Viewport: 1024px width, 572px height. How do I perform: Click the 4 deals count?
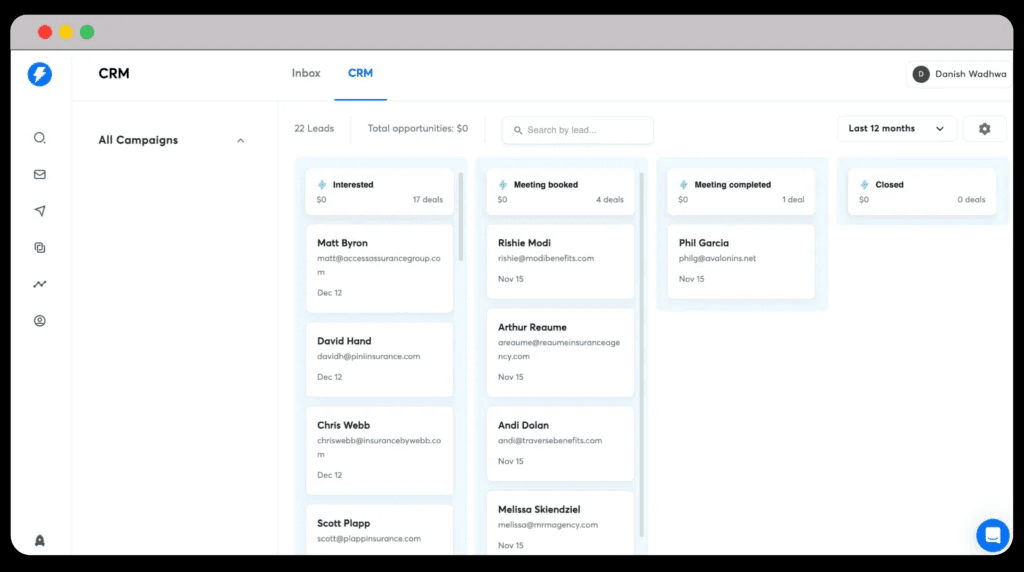pos(610,200)
